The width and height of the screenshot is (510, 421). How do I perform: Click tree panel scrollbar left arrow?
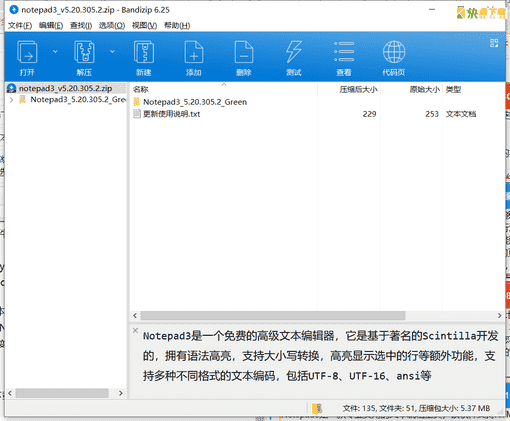click(x=10, y=393)
